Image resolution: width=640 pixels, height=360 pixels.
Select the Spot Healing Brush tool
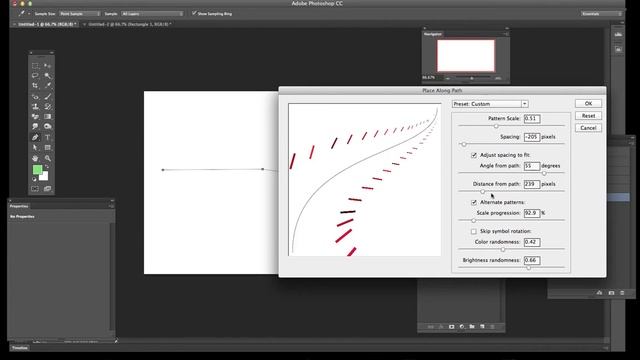tap(35, 96)
